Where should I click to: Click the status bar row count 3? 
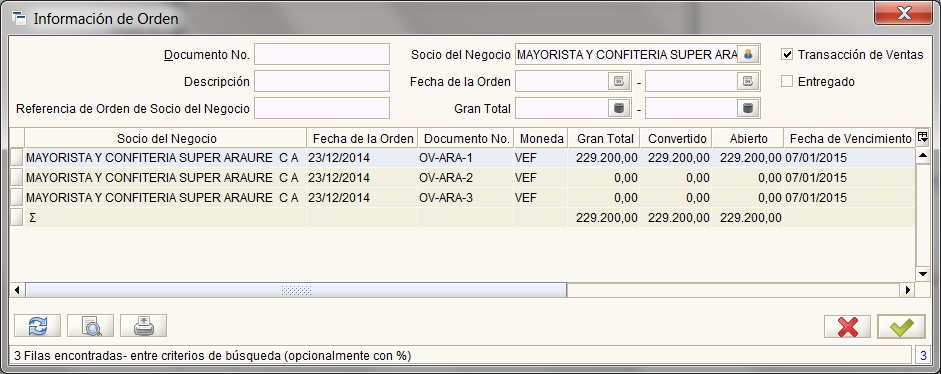(x=923, y=355)
